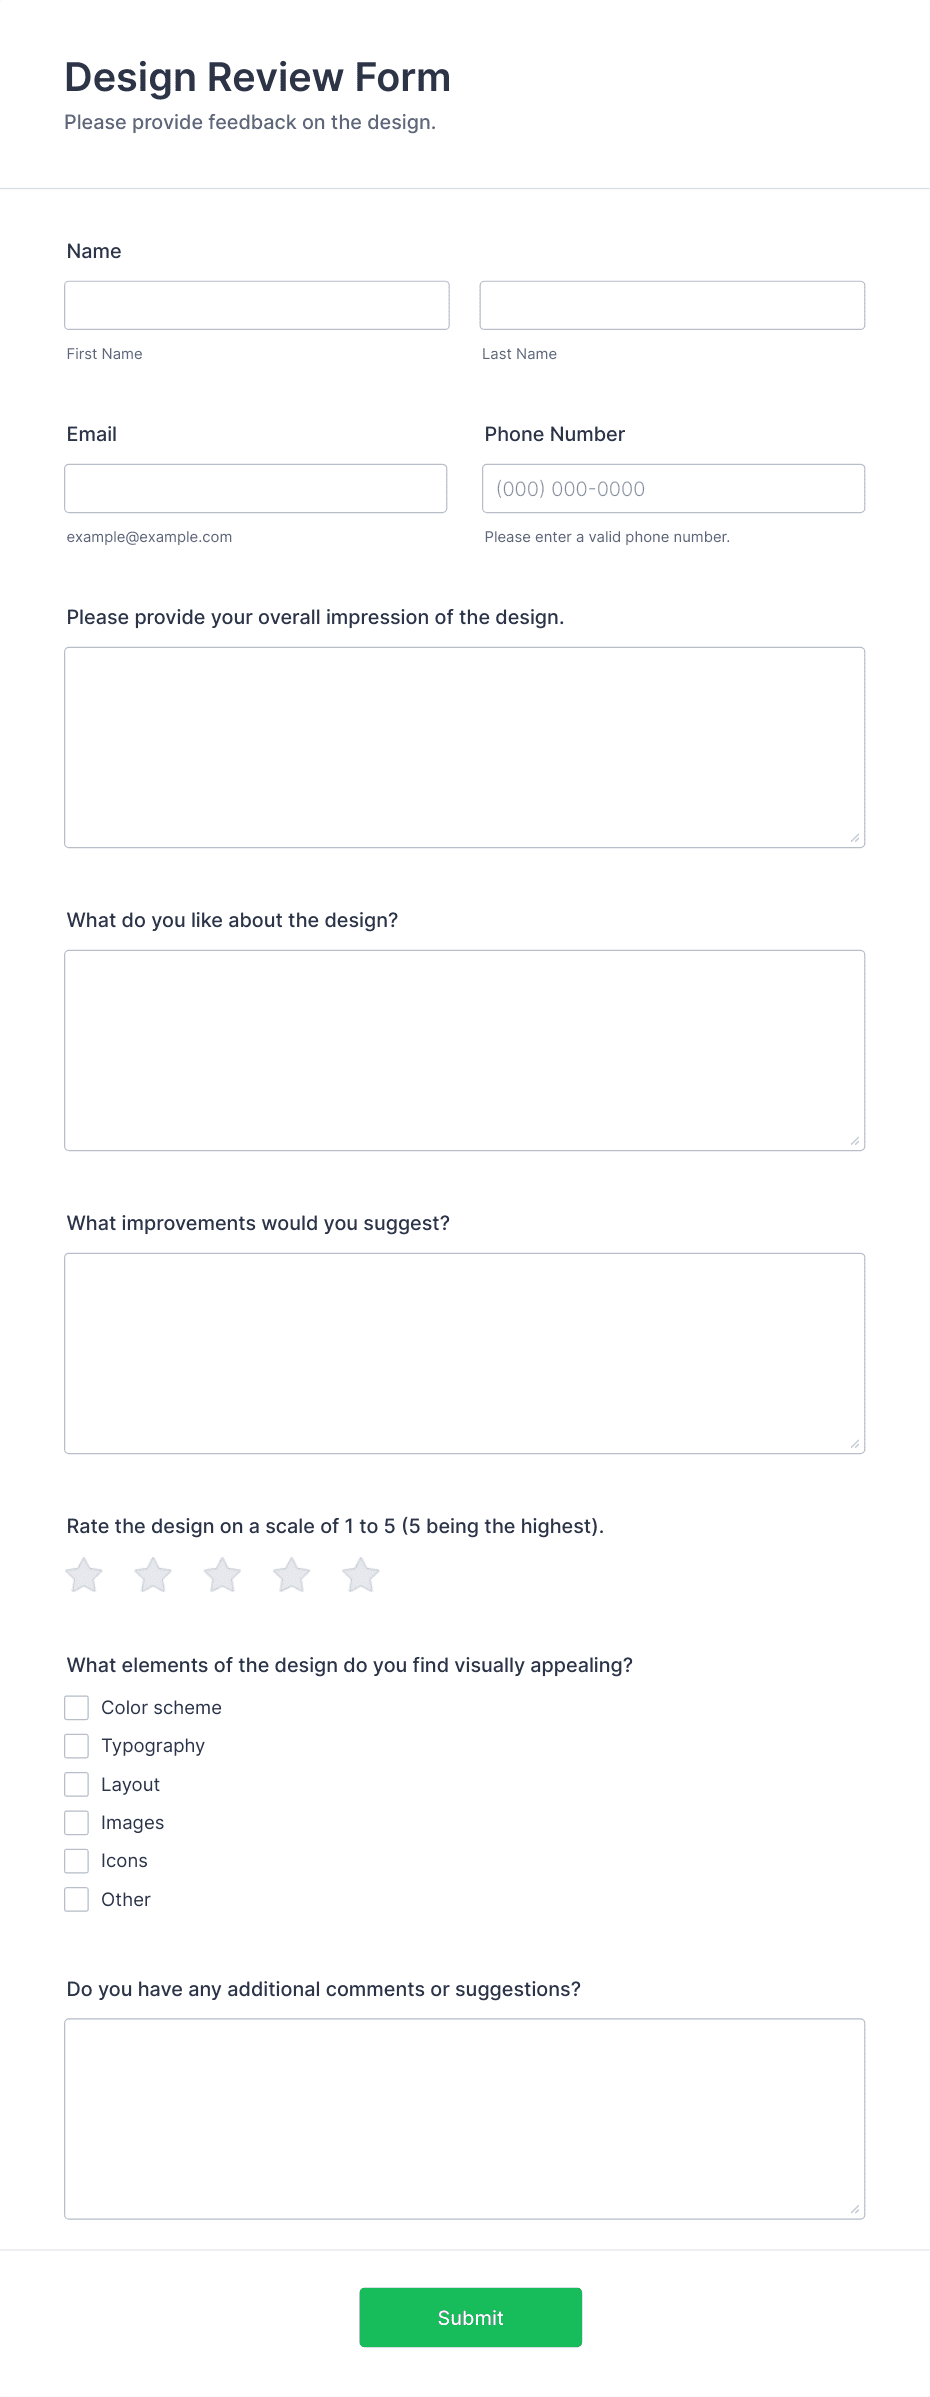Click into the Last Name field
Viewport: 930px width, 2397px height.
(672, 305)
